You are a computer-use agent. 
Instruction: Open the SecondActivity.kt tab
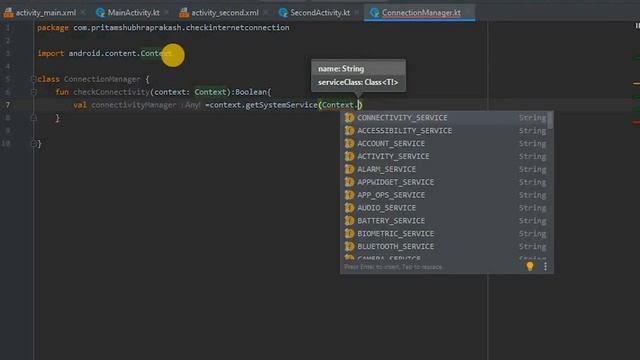pos(320,13)
